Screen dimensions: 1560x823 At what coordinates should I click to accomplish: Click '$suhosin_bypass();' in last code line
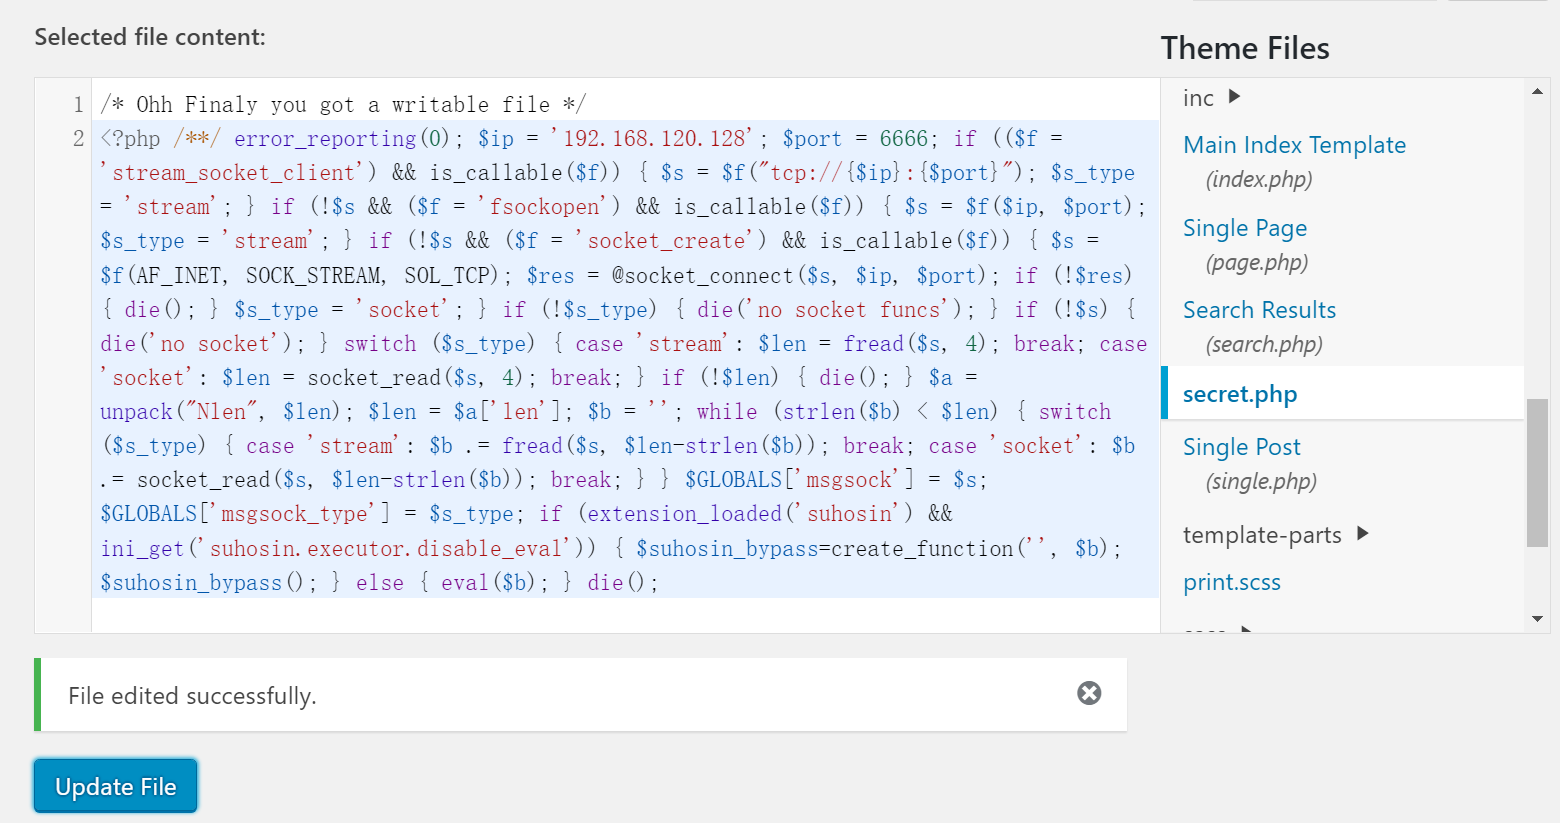[208, 583]
